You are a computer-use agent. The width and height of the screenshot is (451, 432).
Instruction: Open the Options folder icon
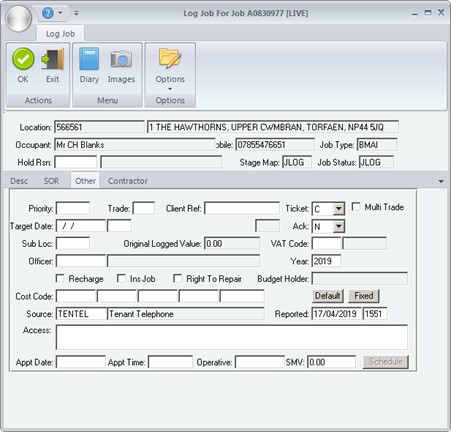(170, 58)
